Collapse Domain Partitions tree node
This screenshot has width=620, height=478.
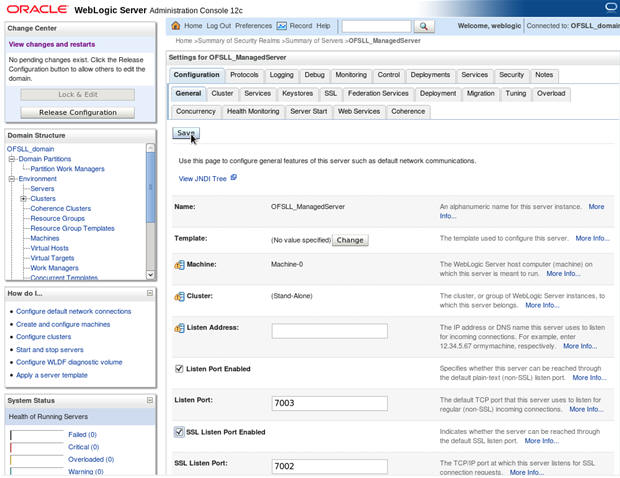(x=11, y=159)
